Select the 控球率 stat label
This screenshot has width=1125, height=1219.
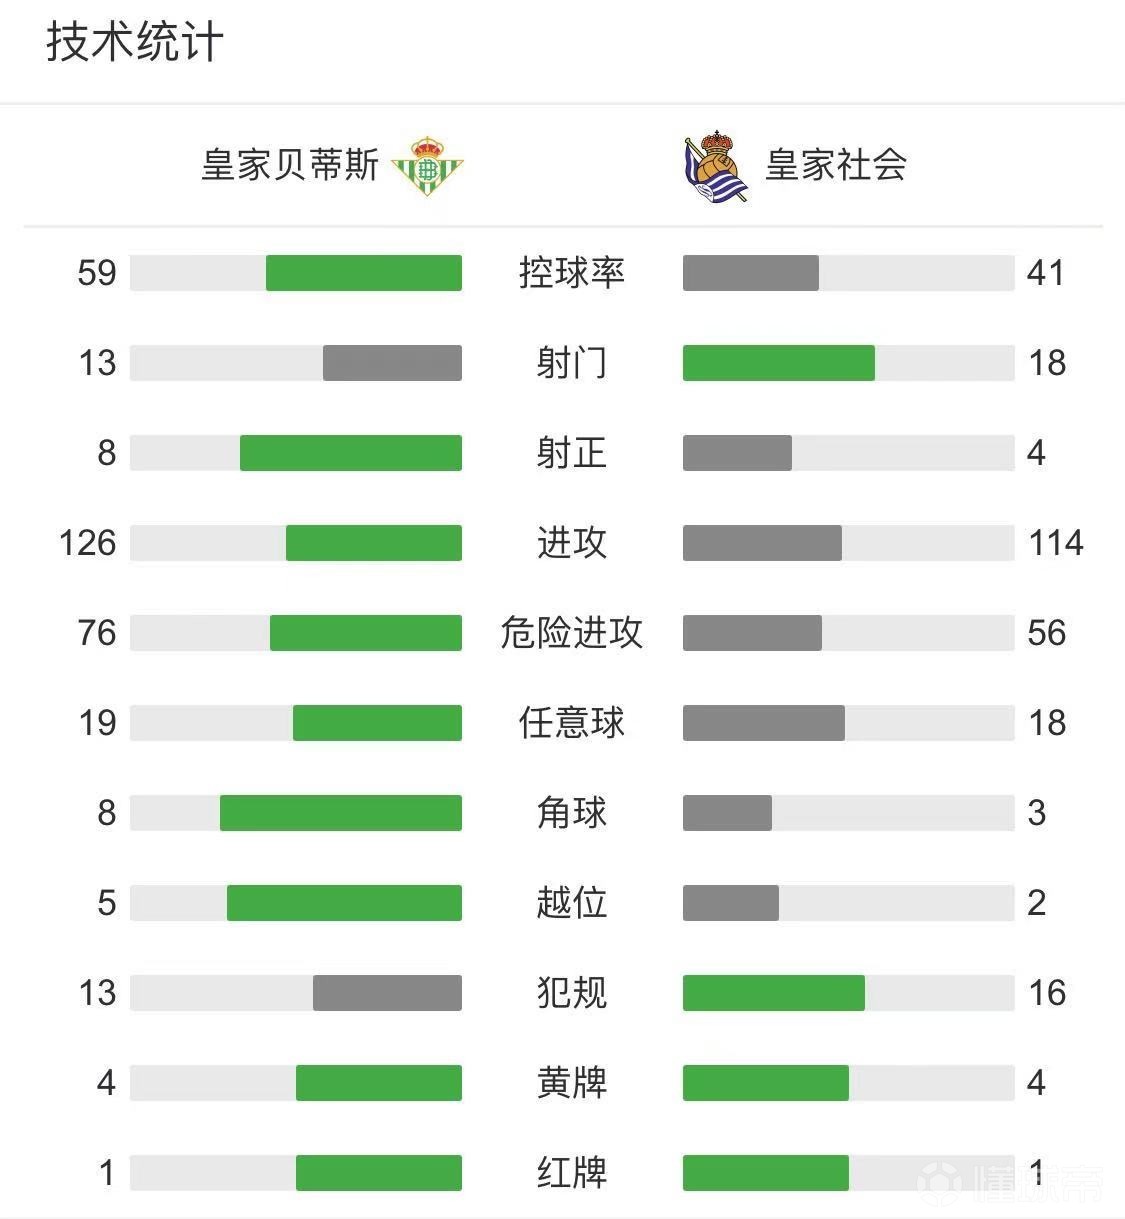pos(572,273)
